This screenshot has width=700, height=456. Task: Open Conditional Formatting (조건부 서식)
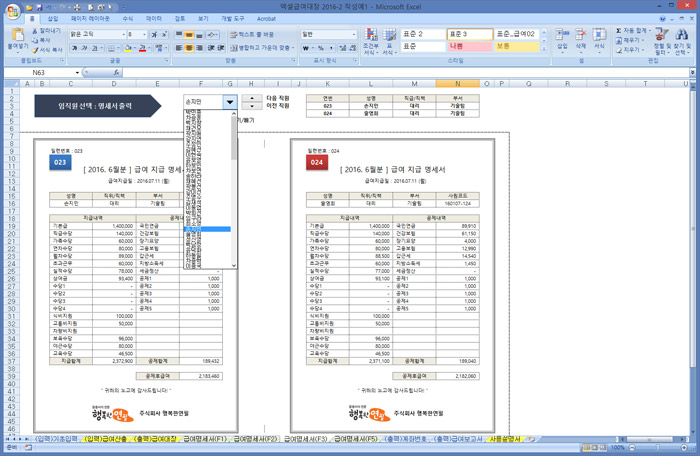click(x=371, y=42)
